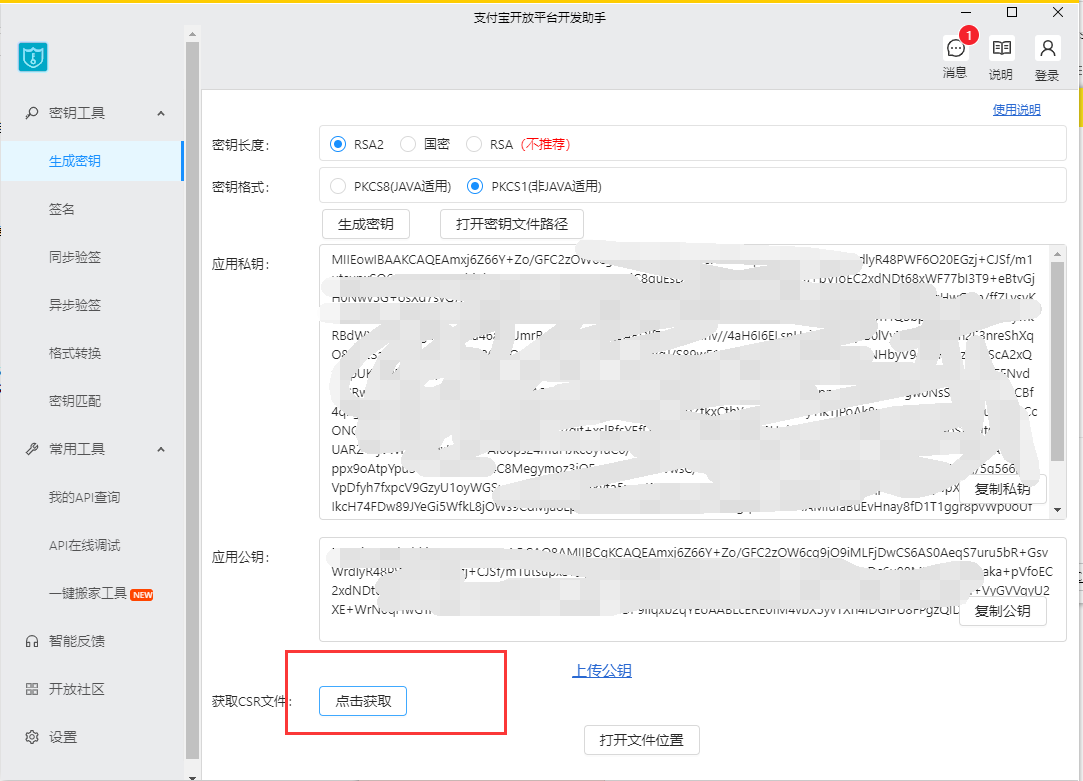Image resolution: width=1083 pixels, height=781 pixels.
Task: Collapse the 密钥工具 section chevron
Action: (161, 113)
